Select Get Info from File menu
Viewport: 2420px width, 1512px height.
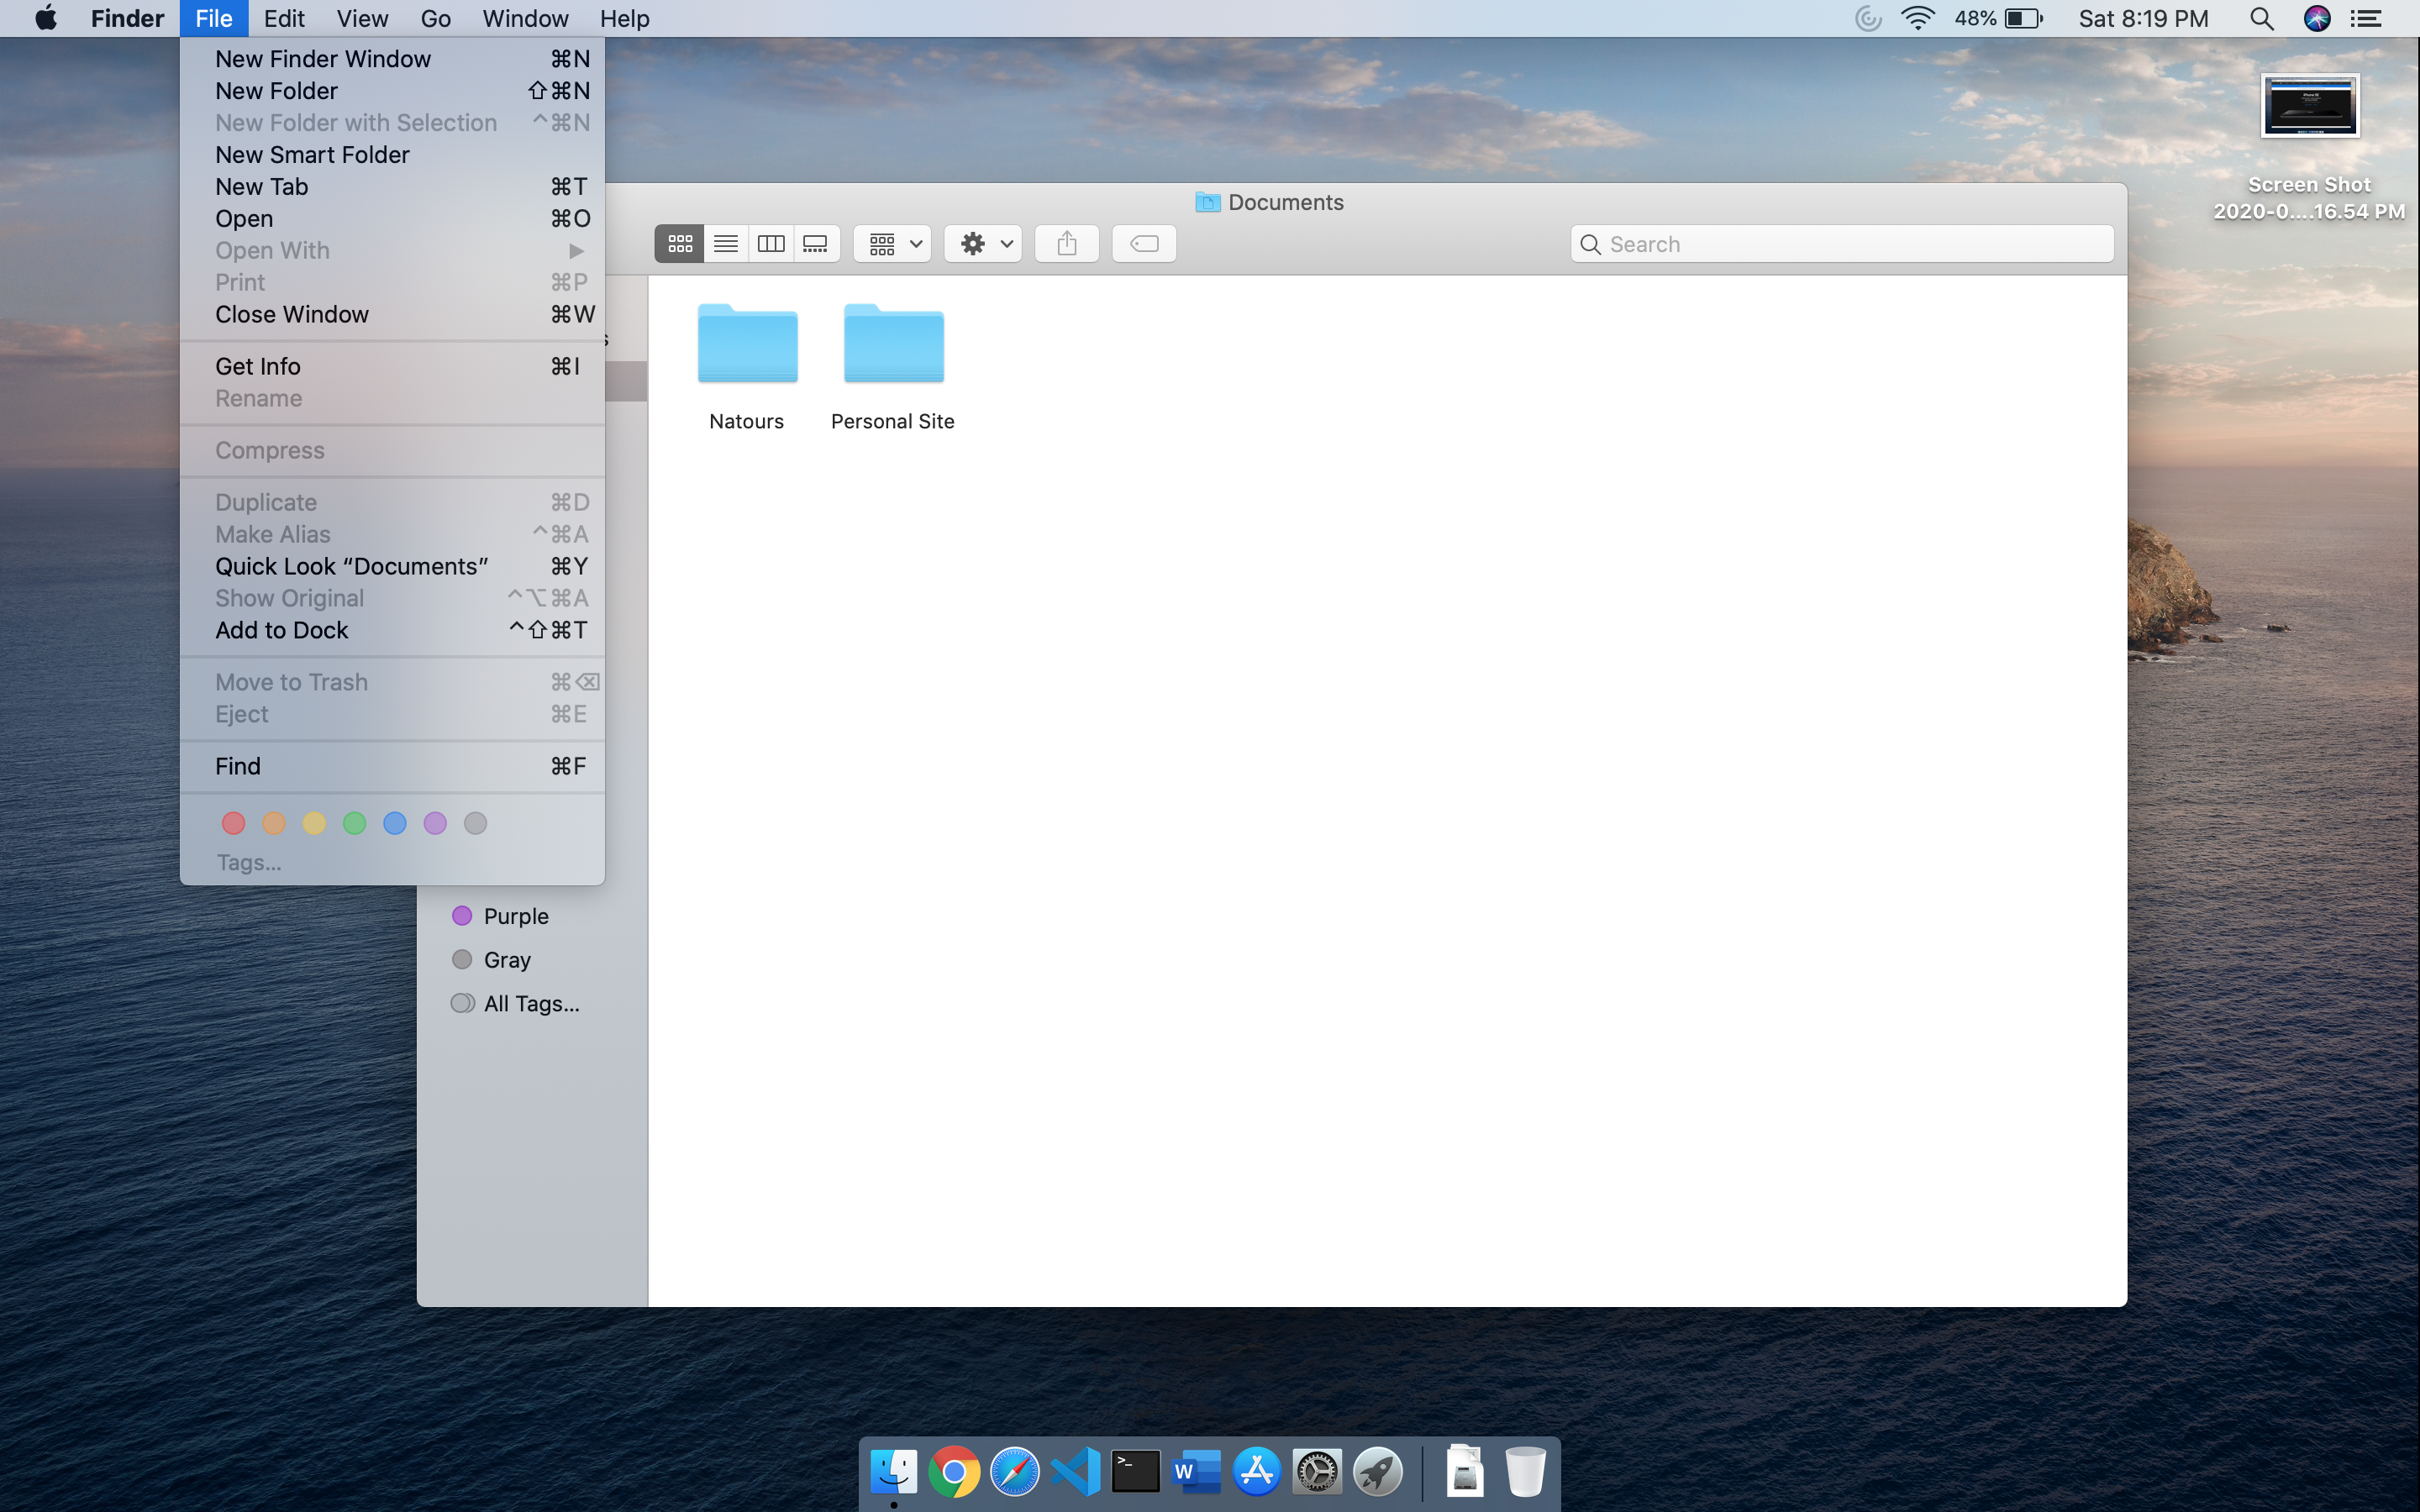click(256, 365)
